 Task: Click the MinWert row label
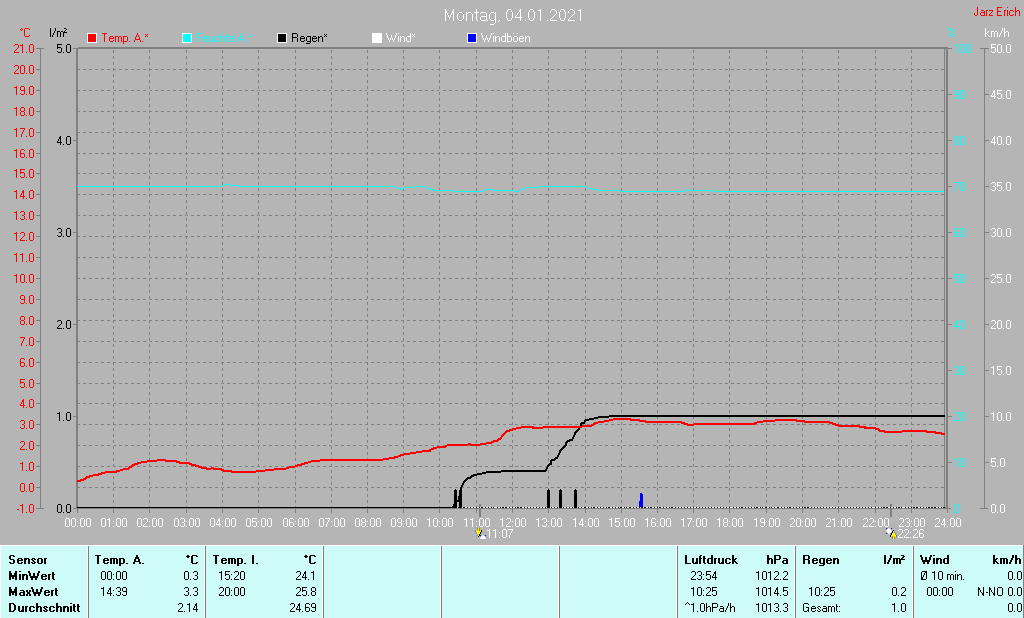(31, 576)
